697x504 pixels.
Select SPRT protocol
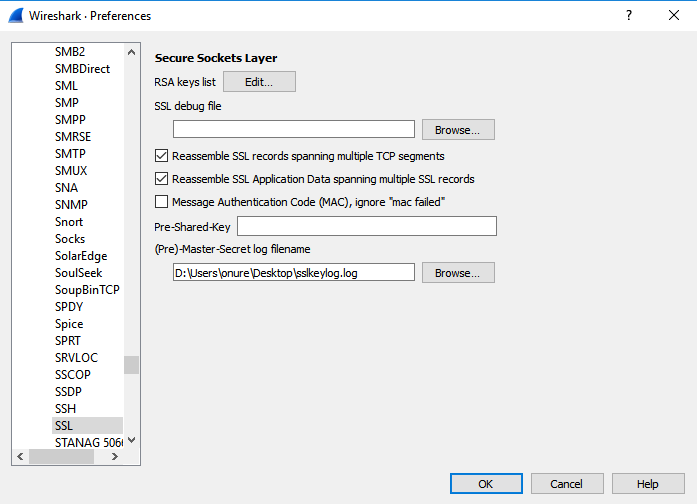tap(68, 341)
